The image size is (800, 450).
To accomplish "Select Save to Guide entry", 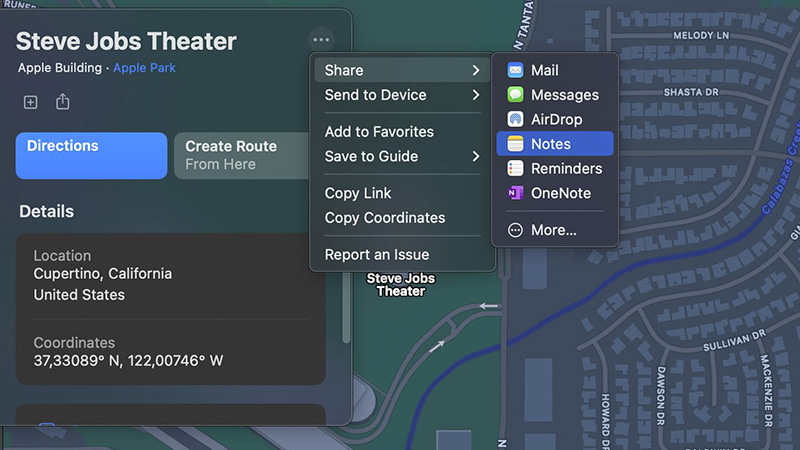I will (402, 156).
